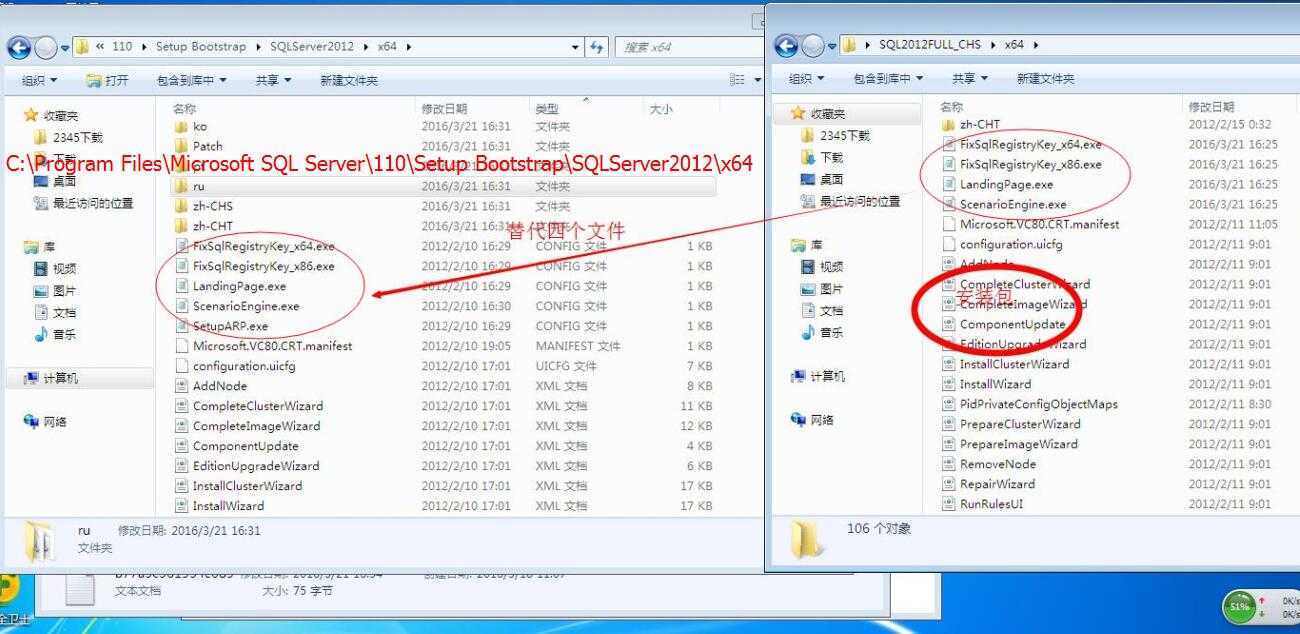
Task: Select Microsoft.VC80.CRT.manifest in left window
Action: [x=272, y=346]
